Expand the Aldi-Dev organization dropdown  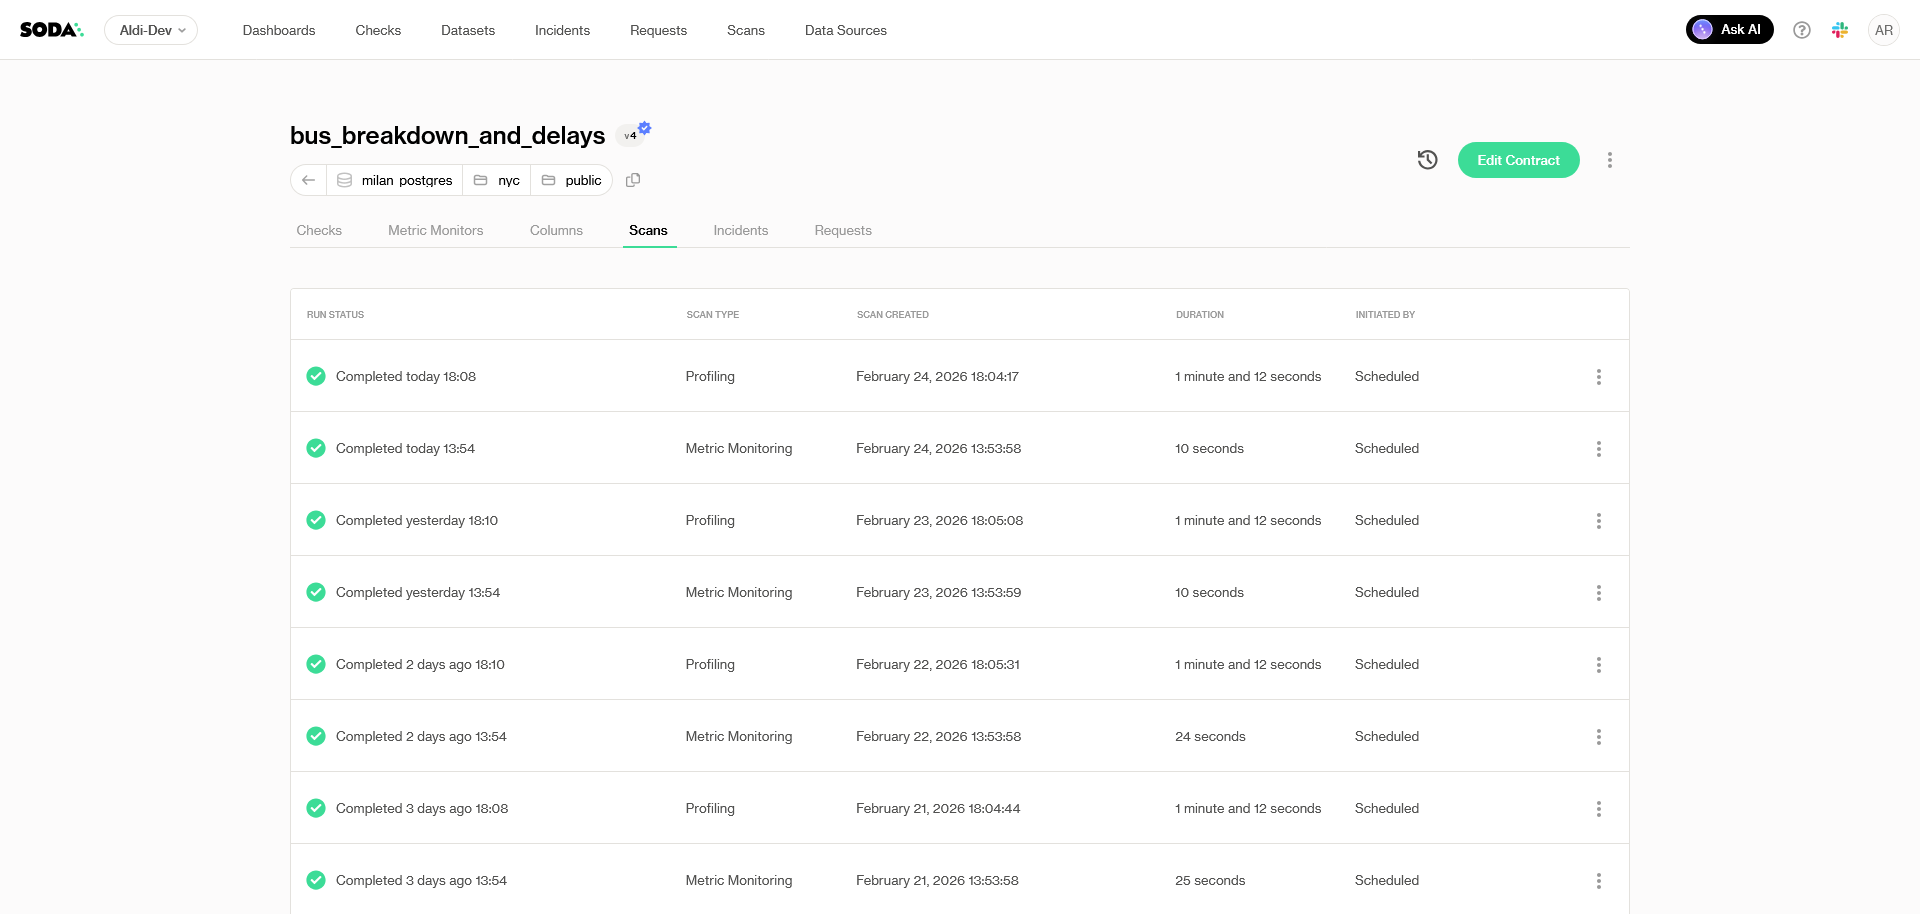point(151,30)
